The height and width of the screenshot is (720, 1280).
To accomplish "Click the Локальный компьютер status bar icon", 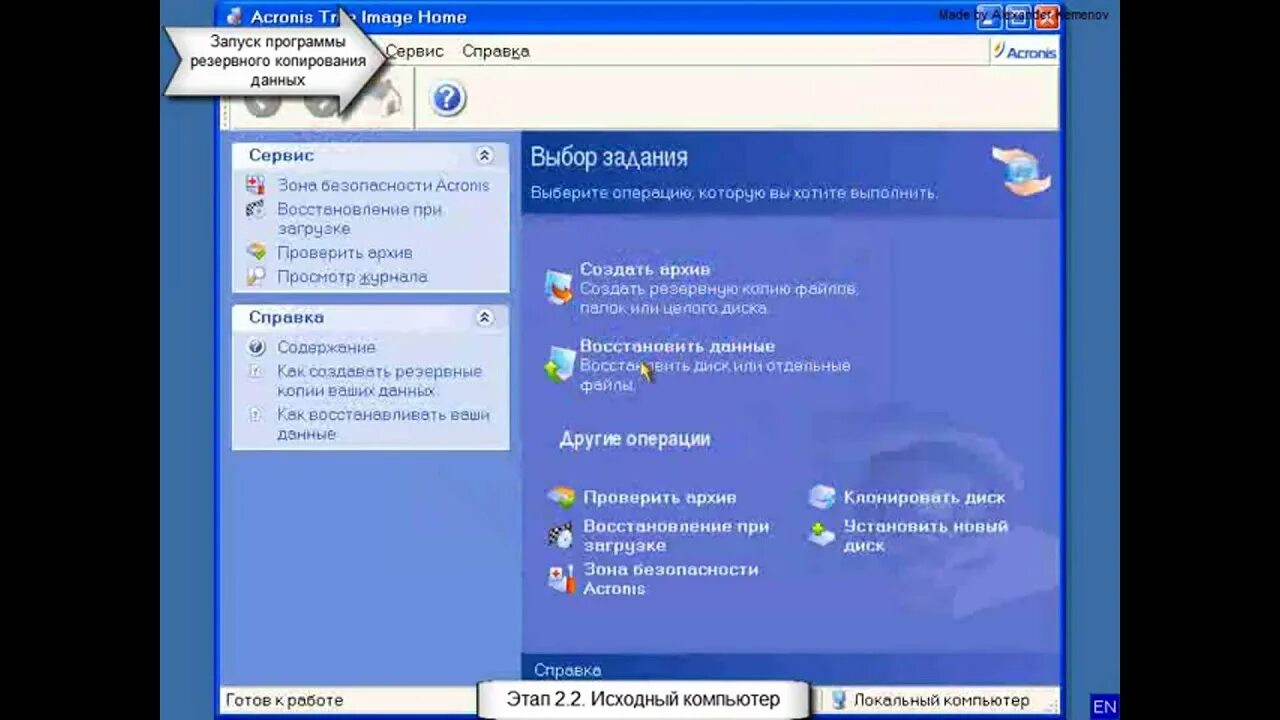I will (839, 700).
